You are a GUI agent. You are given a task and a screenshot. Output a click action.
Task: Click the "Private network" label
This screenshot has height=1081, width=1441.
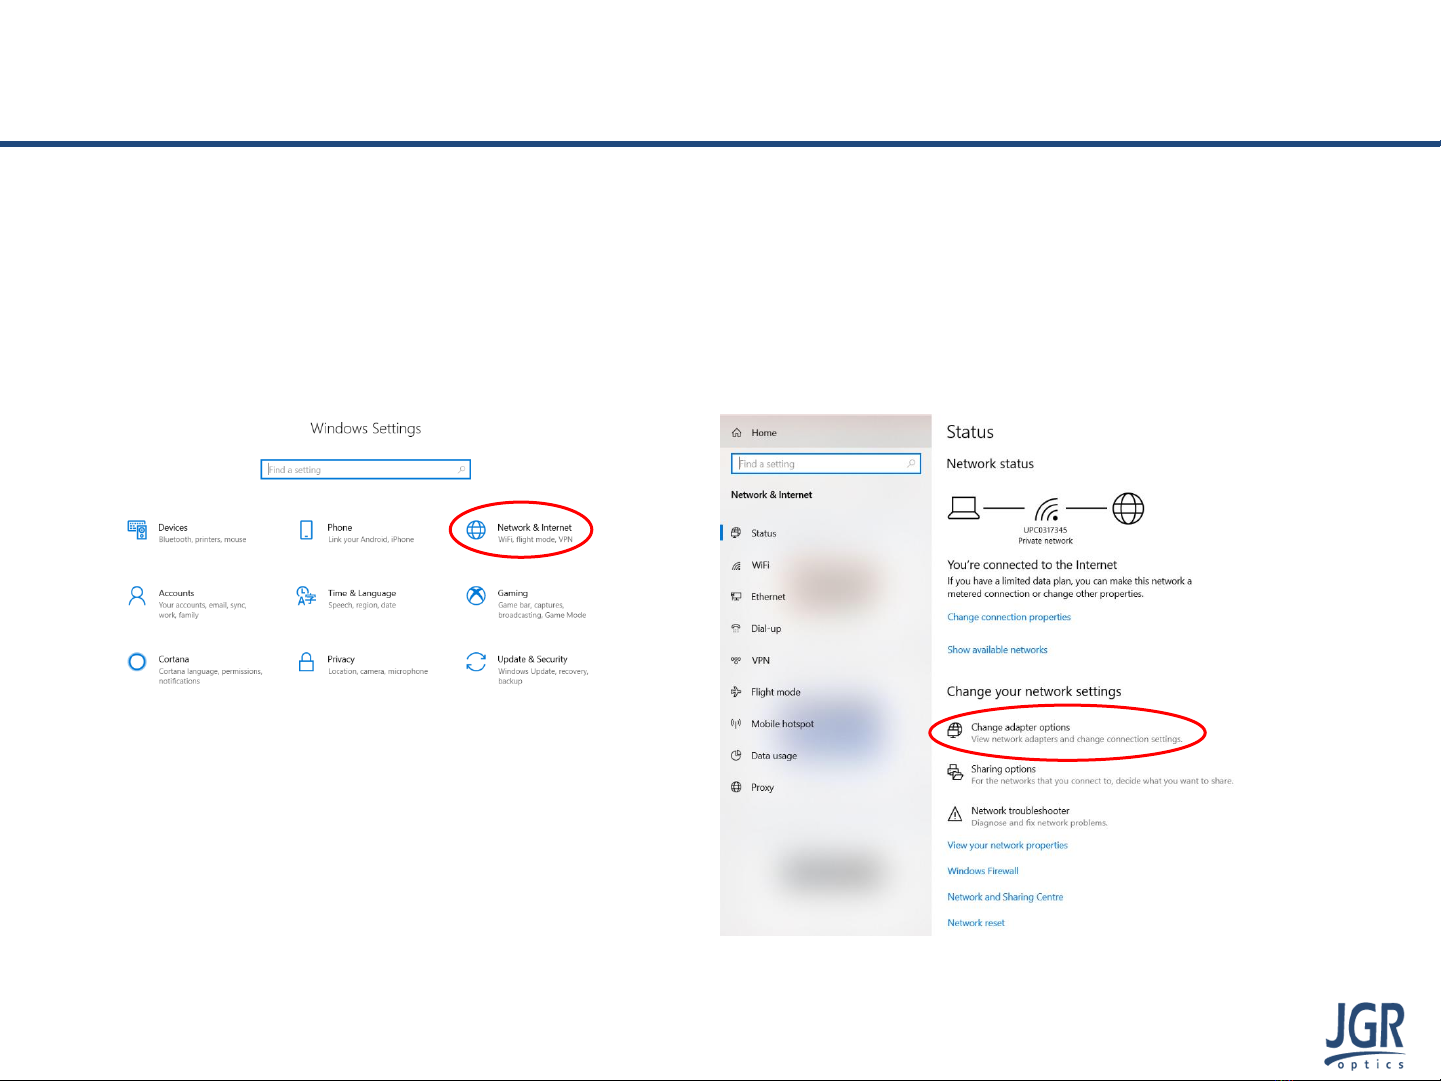[x=1045, y=541]
